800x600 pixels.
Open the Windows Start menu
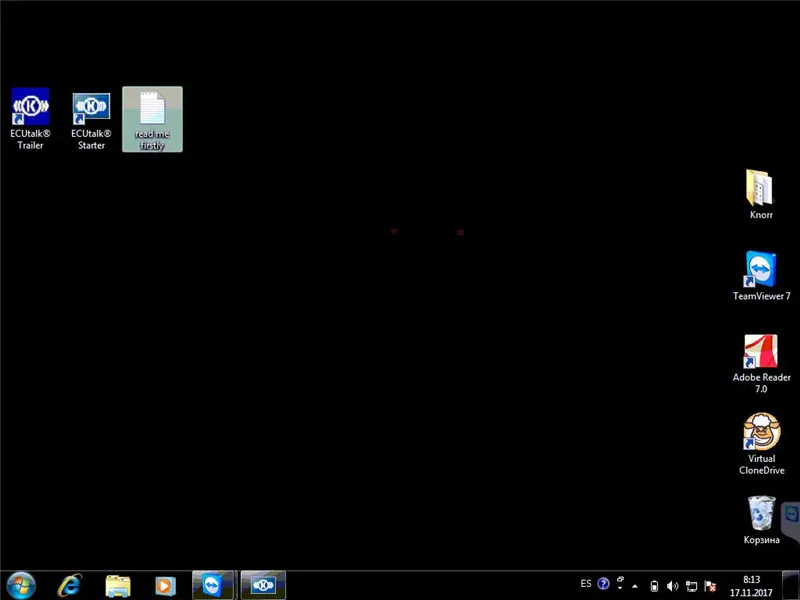[x=21, y=585]
